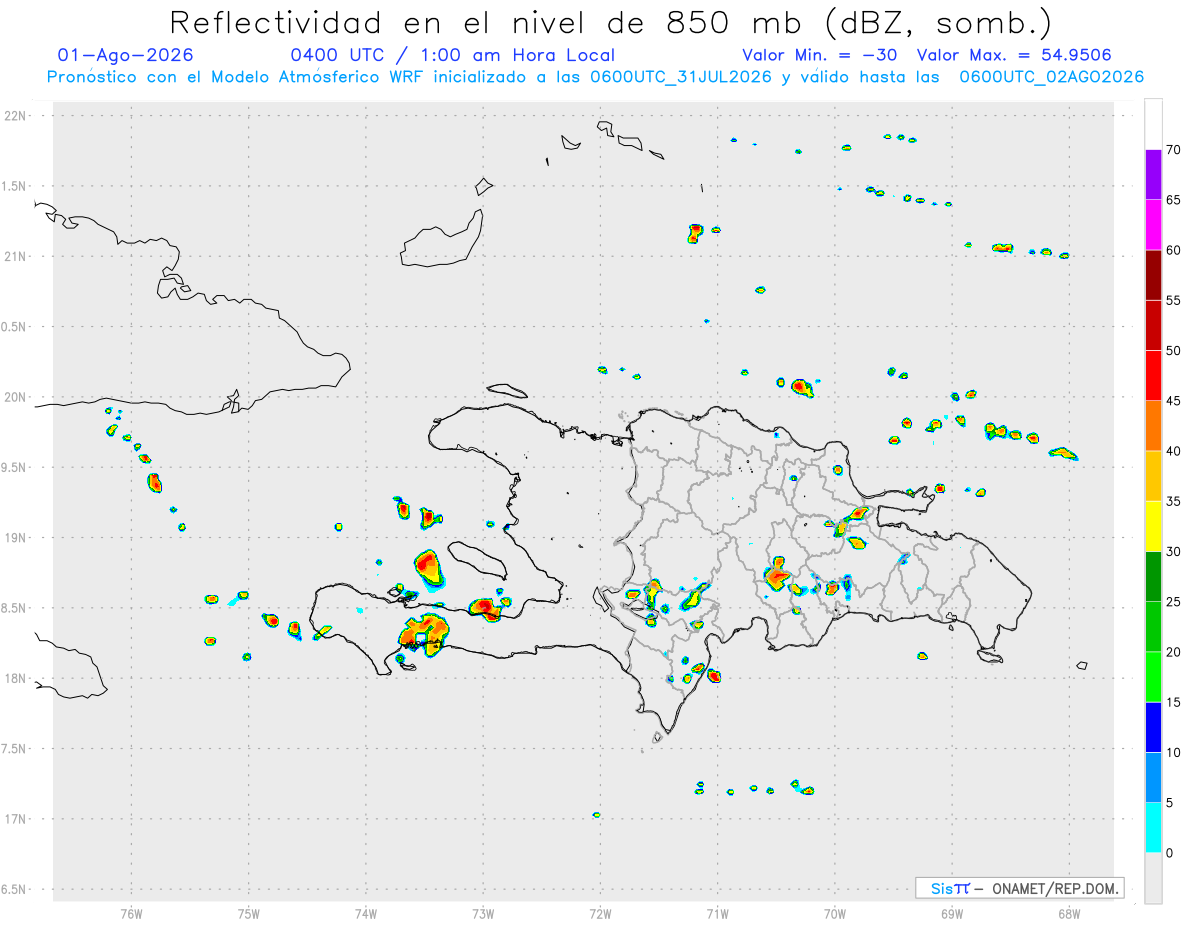
Task: Click the '19N' latitude label
Action: click(17, 538)
